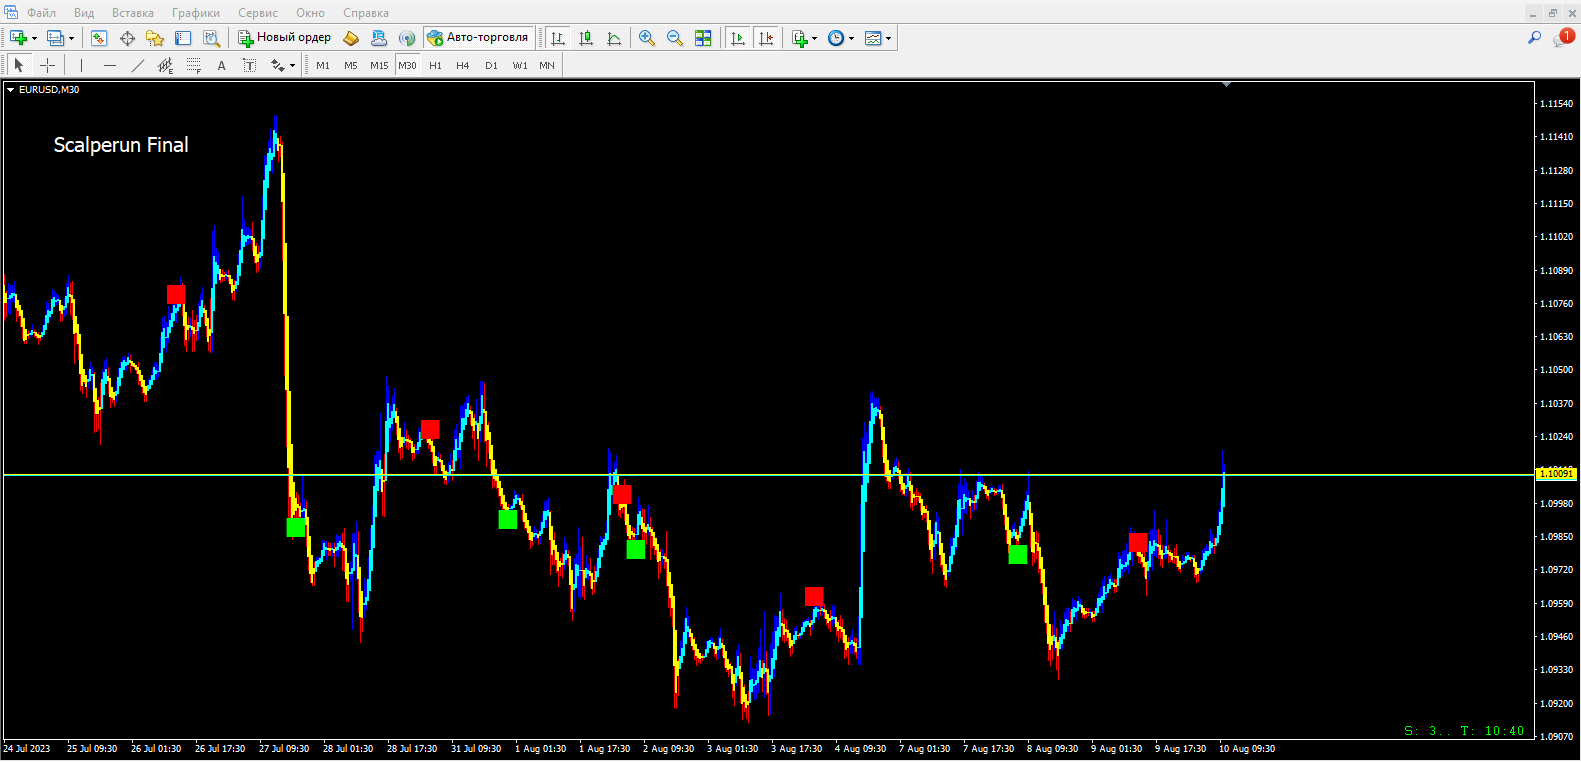Toggle Chart Shift mode
Screen dimensions: 1581x762
tap(766, 38)
